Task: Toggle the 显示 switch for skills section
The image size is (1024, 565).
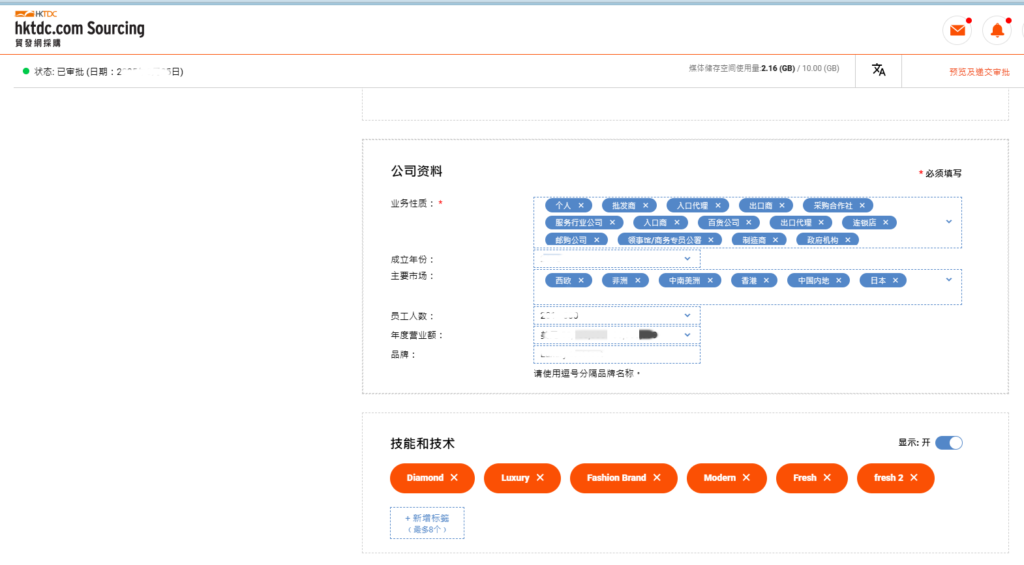Action: tap(948, 443)
